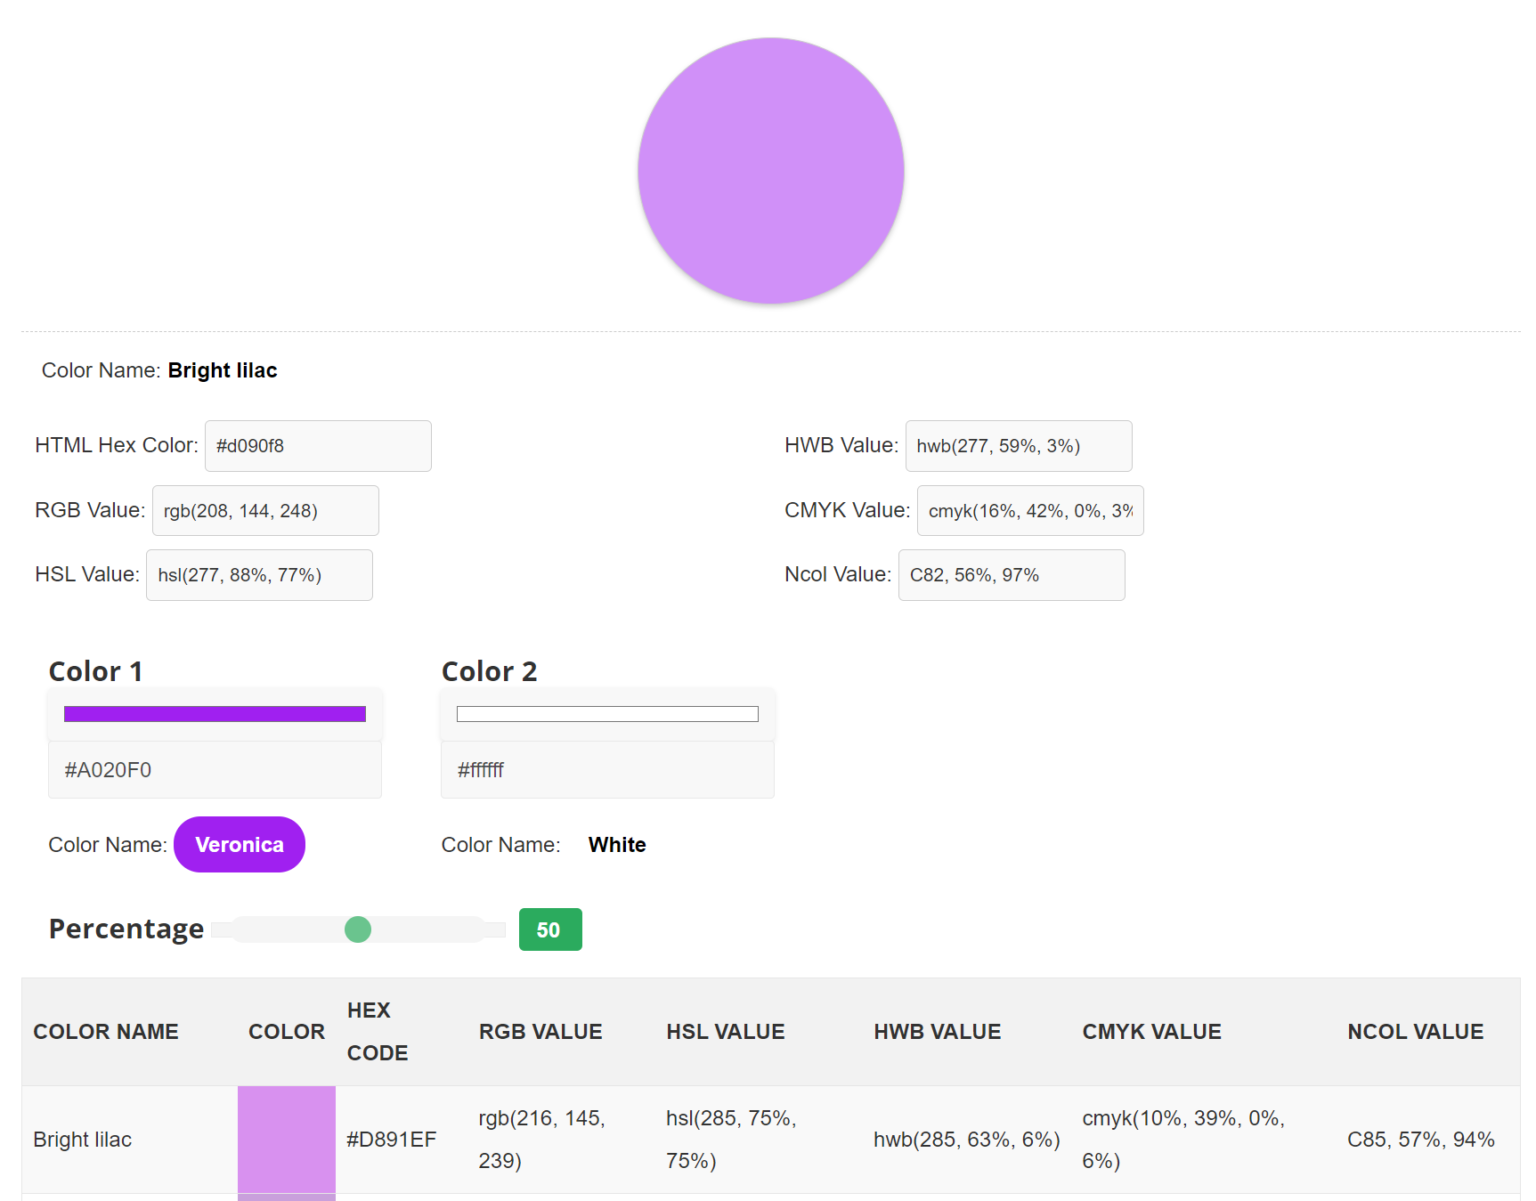1536x1201 pixels.
Task: Focus the HSL Value text box
Action: click(x=259, y=575)
